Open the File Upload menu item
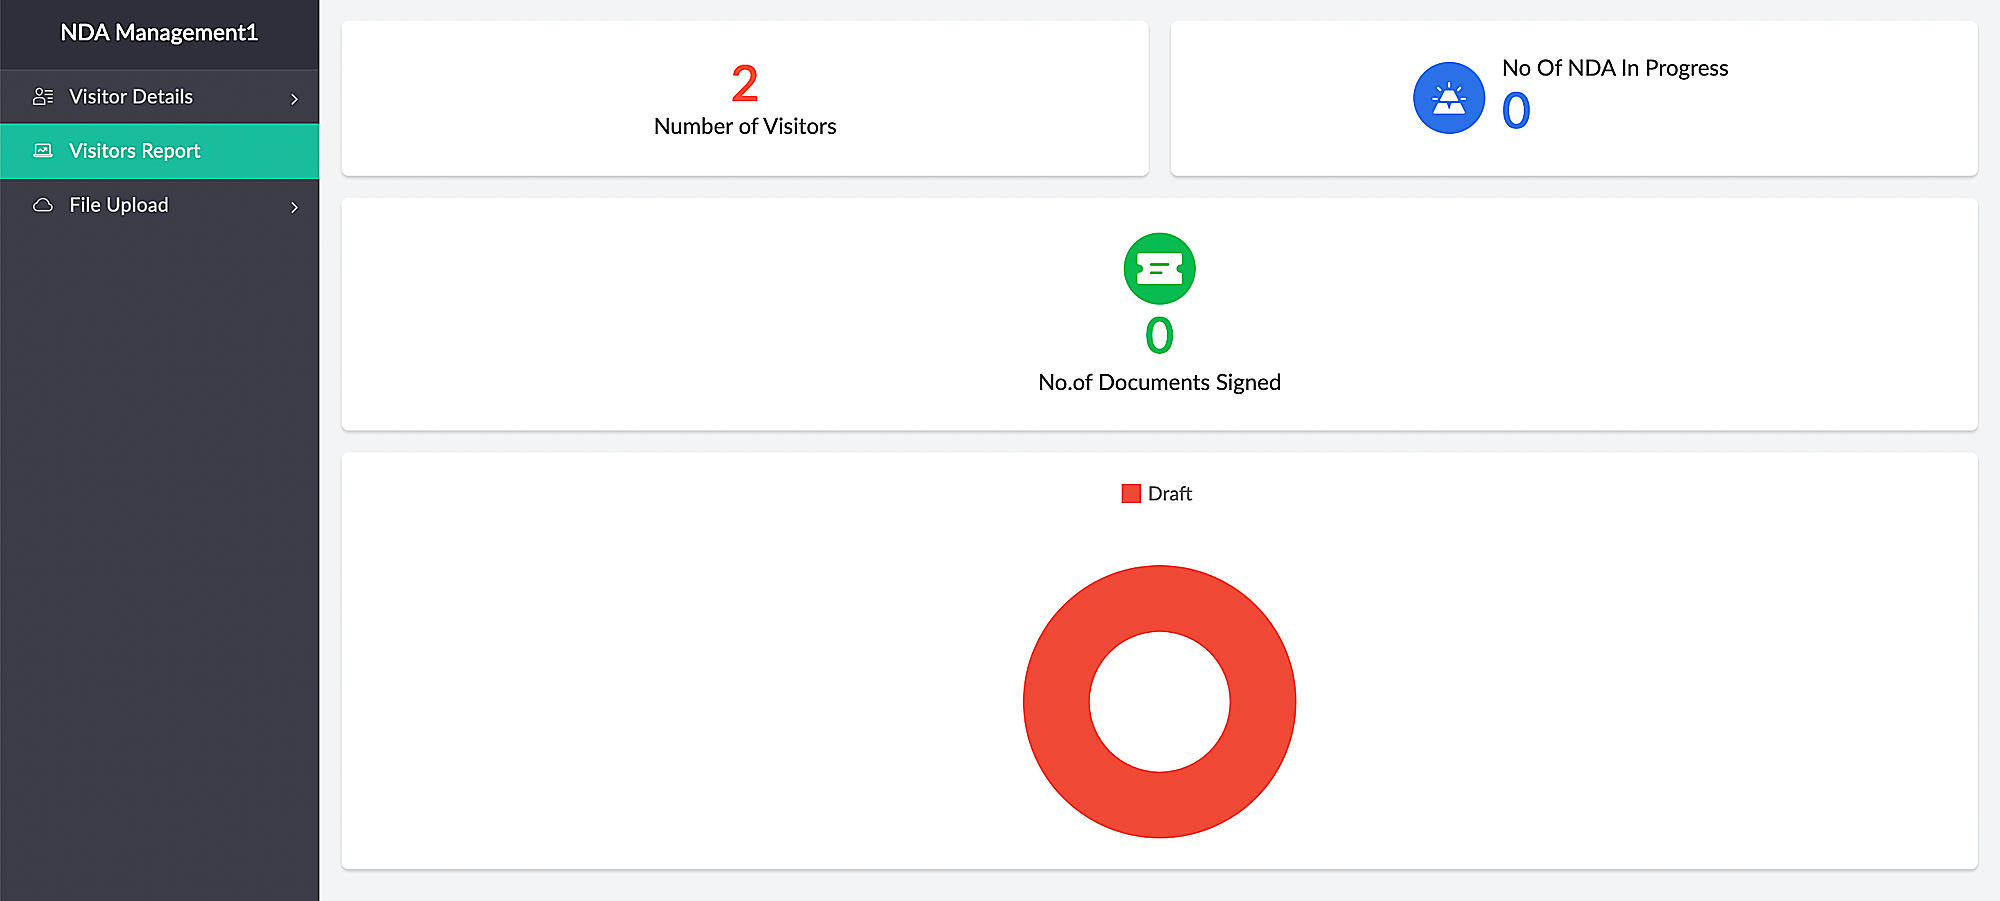The width and height of the screenshot is (2000, 901). 119,205
